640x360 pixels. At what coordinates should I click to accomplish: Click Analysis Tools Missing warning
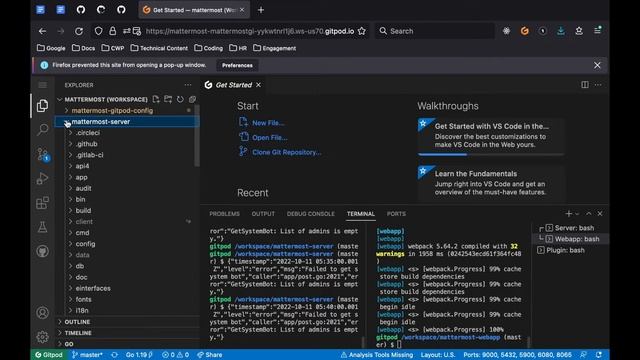point(376,355)
